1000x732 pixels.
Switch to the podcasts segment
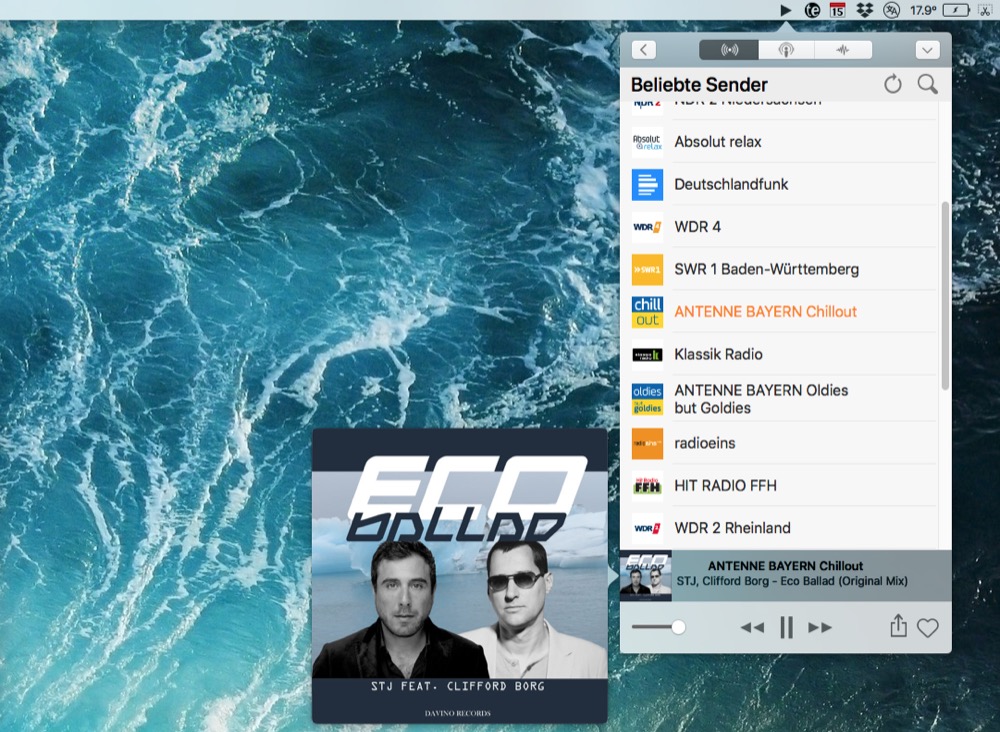[x=786, y=50]
